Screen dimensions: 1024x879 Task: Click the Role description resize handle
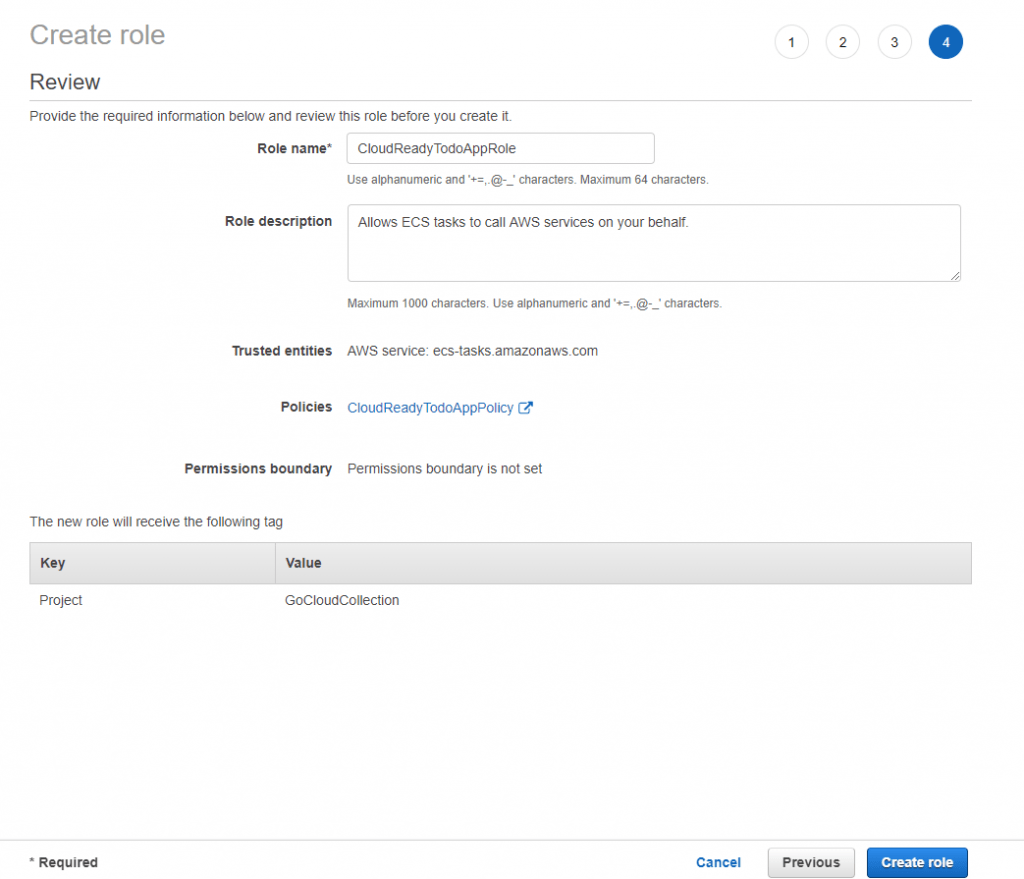[955, 275]
